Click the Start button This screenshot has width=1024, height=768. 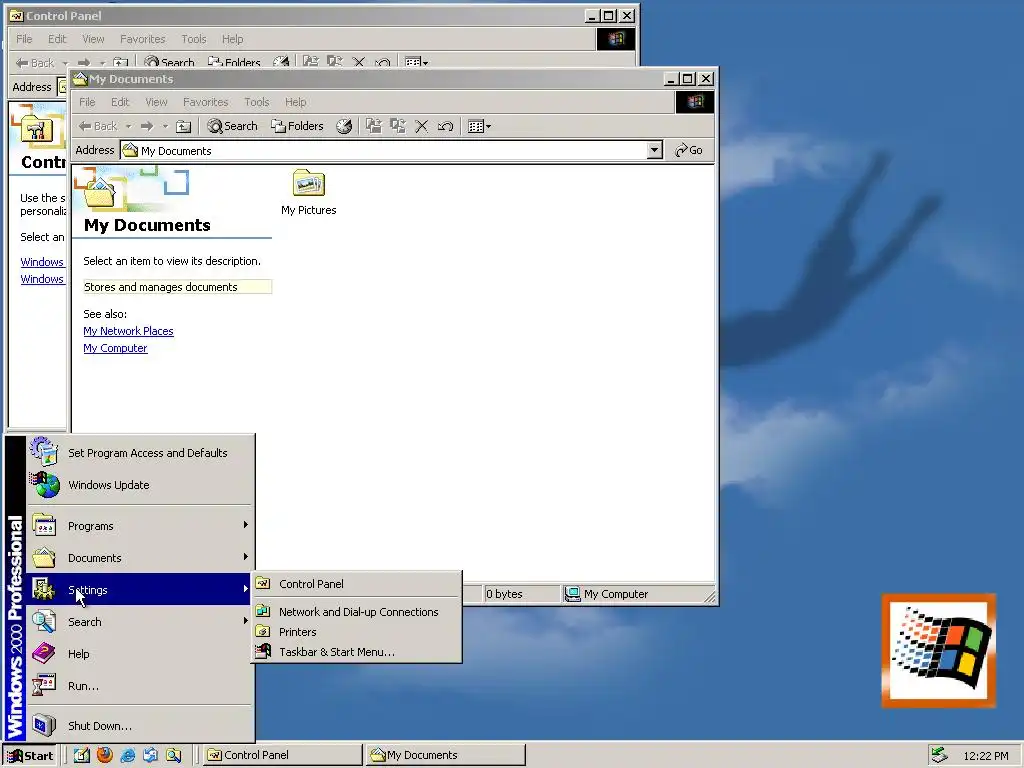click(30, 756)
